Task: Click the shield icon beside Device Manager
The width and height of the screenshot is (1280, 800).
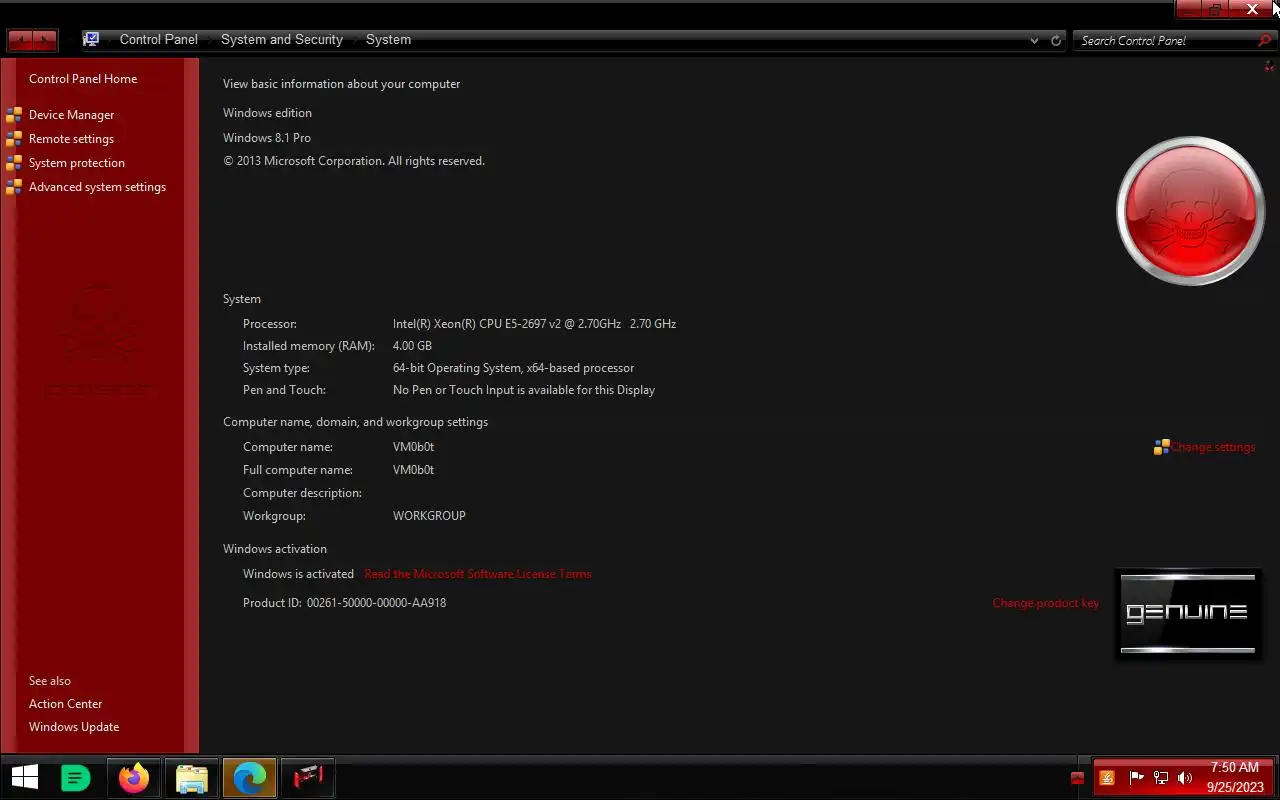Action: point(13,115)
